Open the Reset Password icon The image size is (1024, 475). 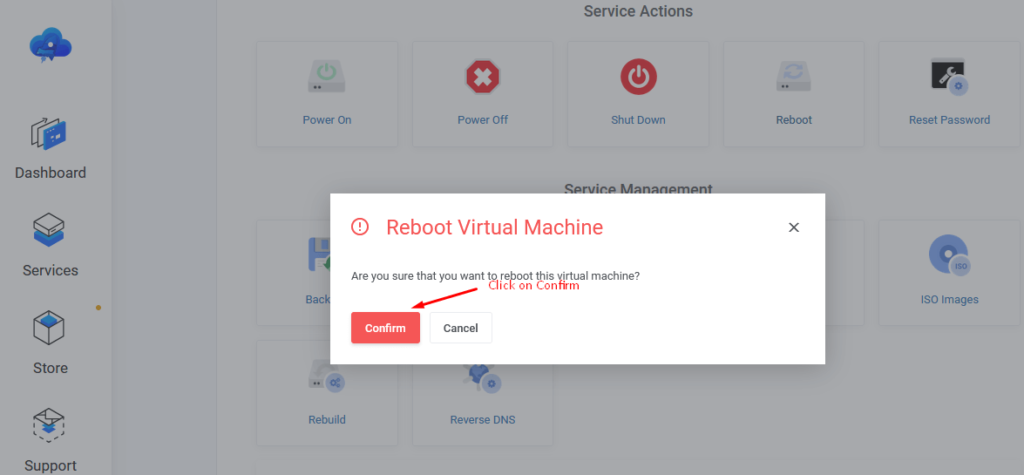948,77
